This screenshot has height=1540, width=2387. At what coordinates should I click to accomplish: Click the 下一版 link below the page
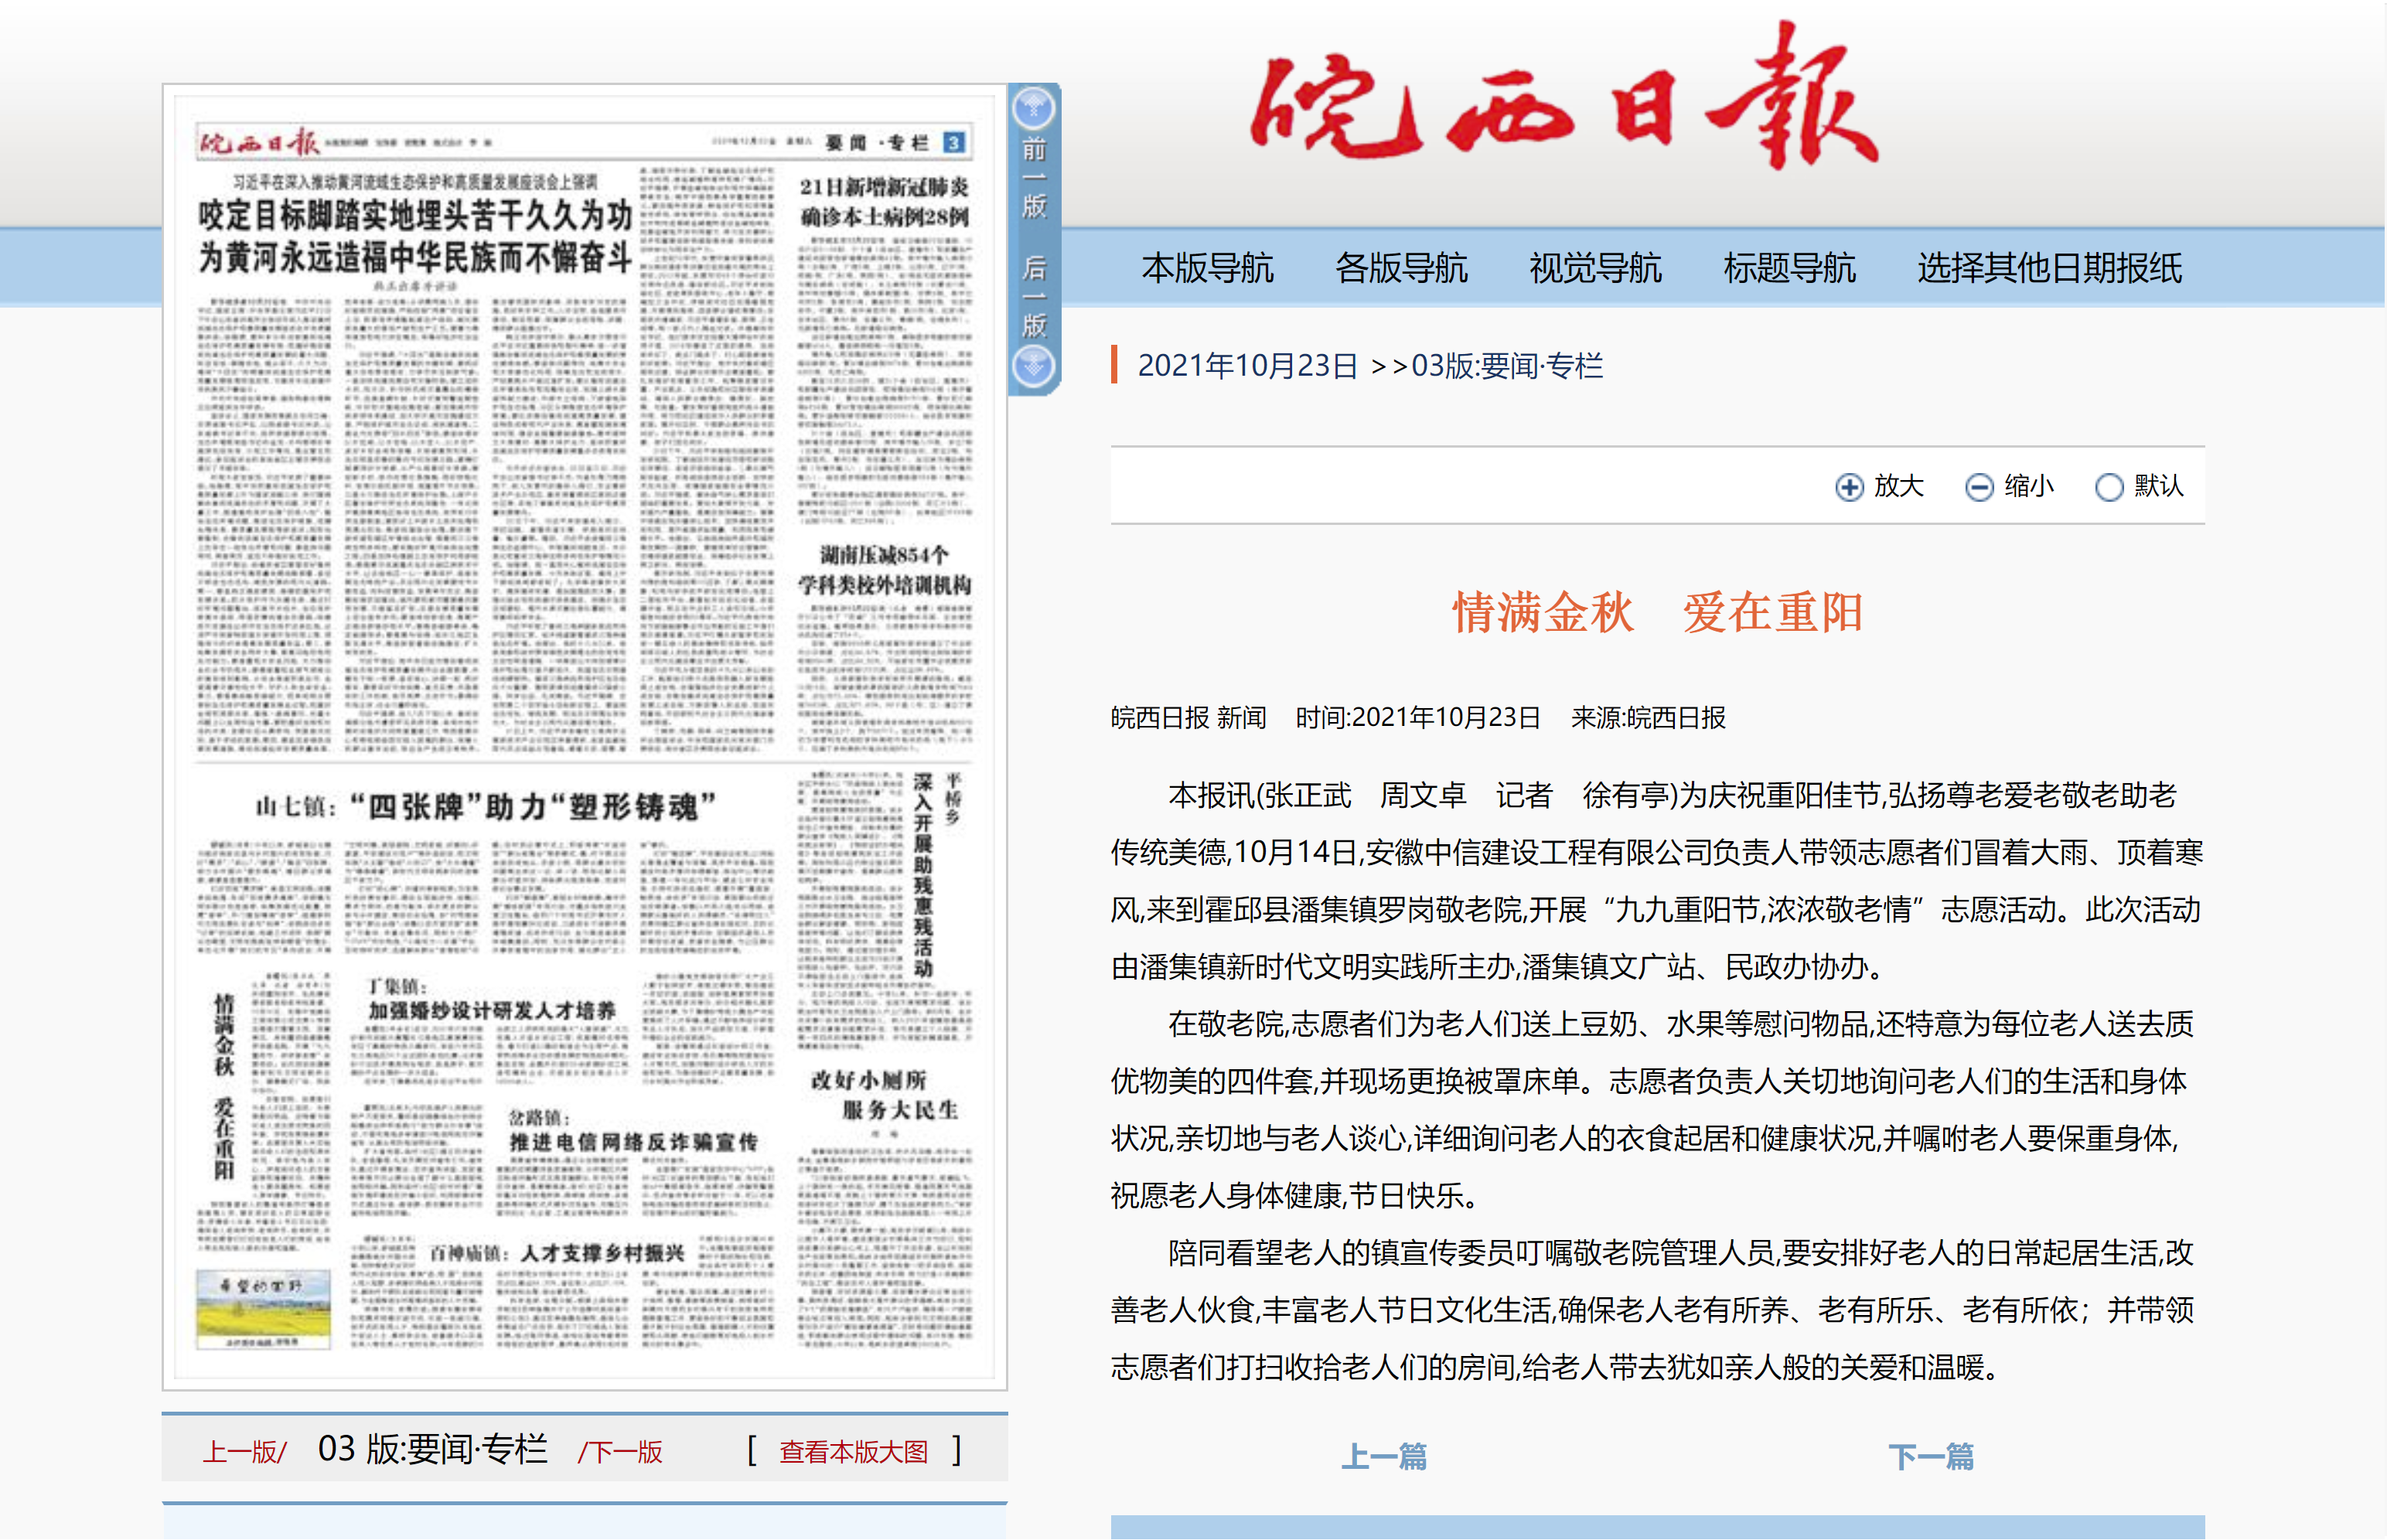point(620,1451)
